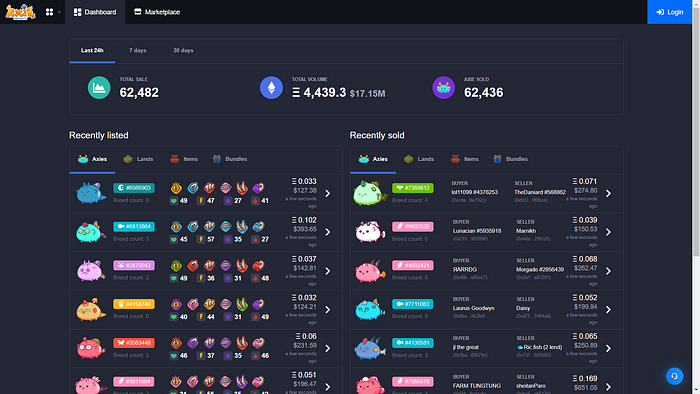Click the aqua ID badge in Ξ 0.102 listing
The width and height of the screenshot is (700, 394).
click(x=134, y=227)
